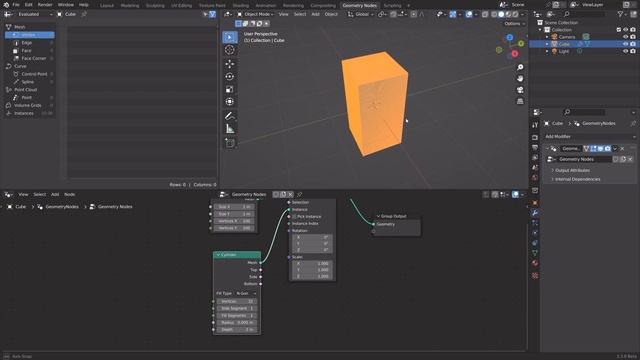Select Edge domain in spreadsheet

click(29, 42)
